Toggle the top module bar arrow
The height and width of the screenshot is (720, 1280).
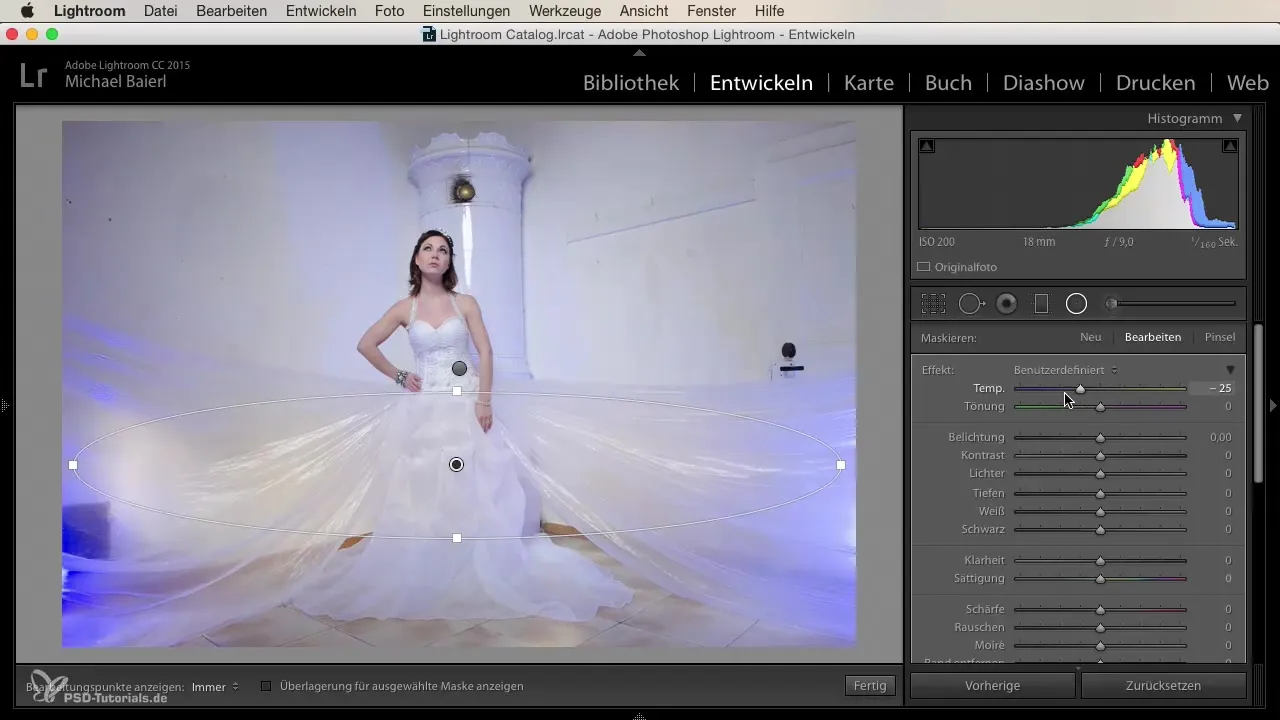pos(640,51)
